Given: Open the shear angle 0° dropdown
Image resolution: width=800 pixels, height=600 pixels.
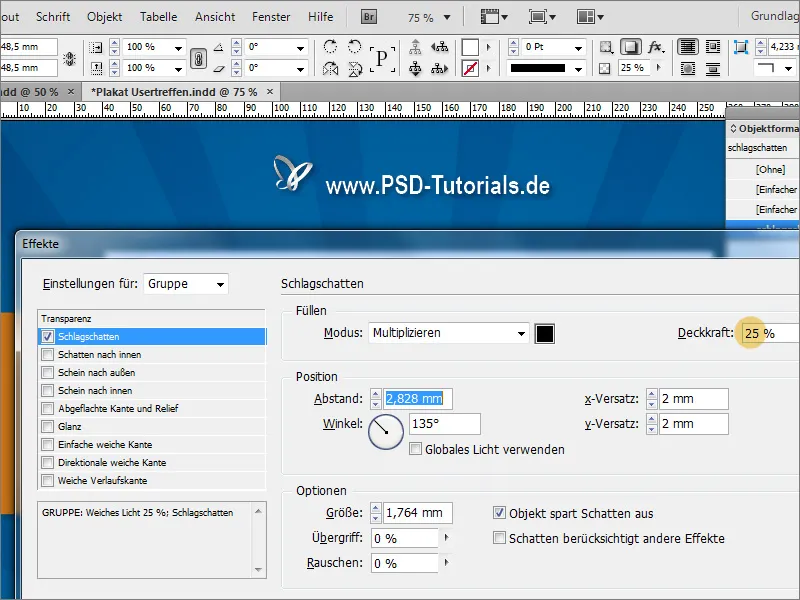Looking at the screenshot, I should click(301, 68).
